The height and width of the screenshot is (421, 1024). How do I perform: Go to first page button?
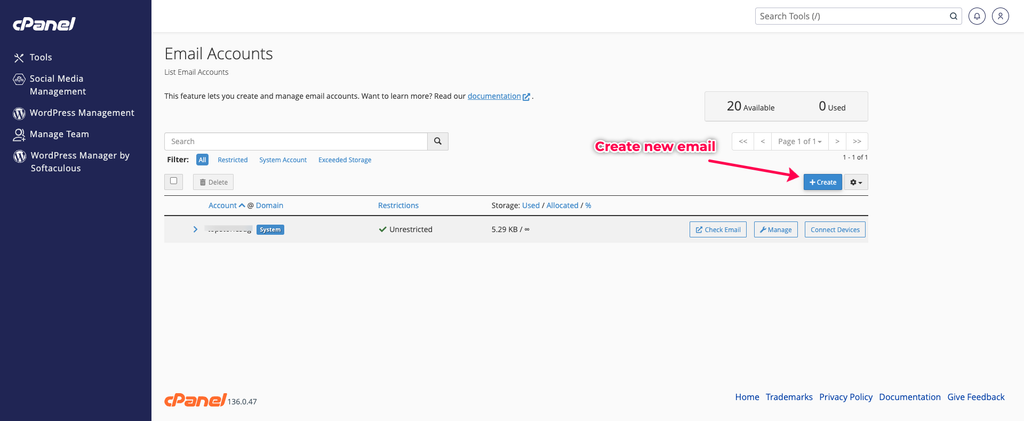[x=743, y=141]
